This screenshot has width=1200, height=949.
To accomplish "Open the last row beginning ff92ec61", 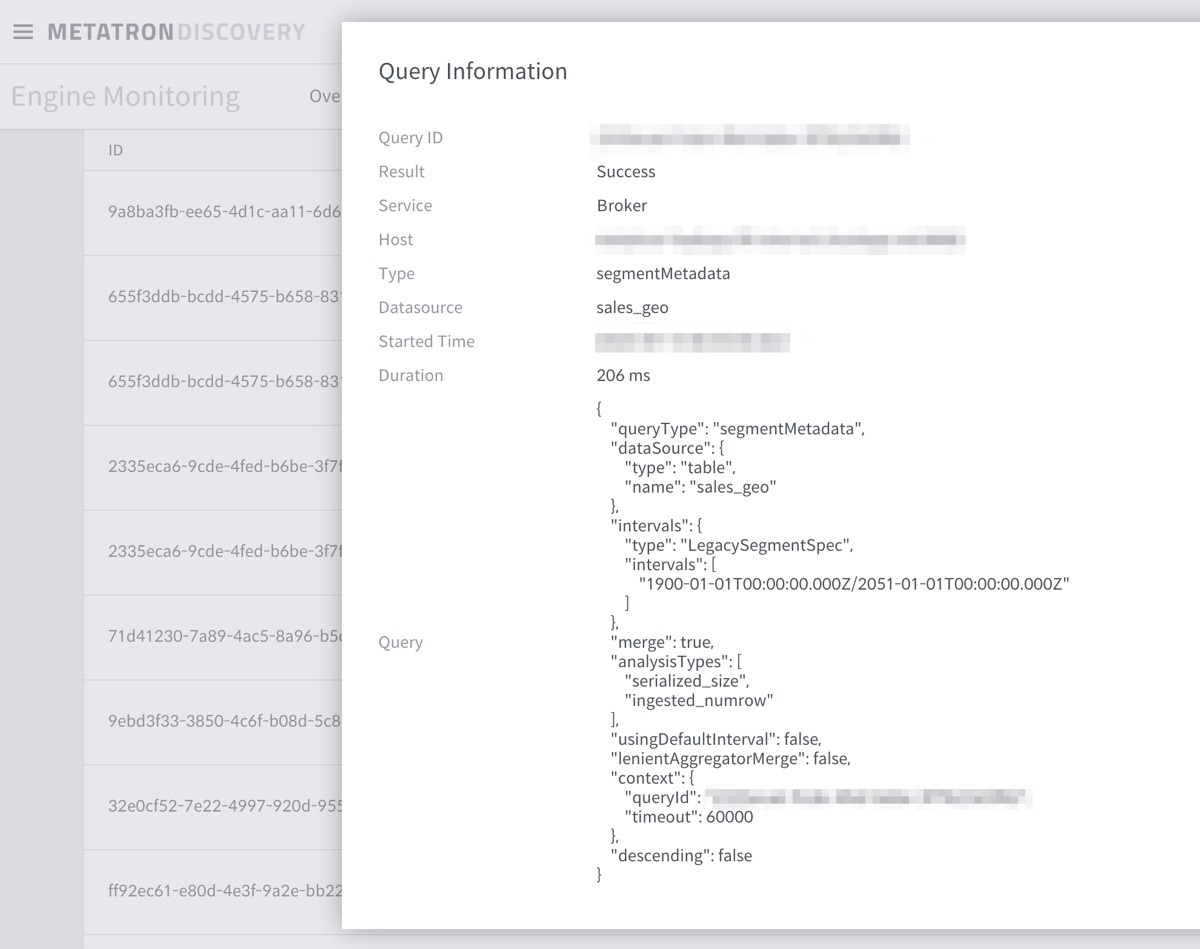I will (x=215, y=891).
